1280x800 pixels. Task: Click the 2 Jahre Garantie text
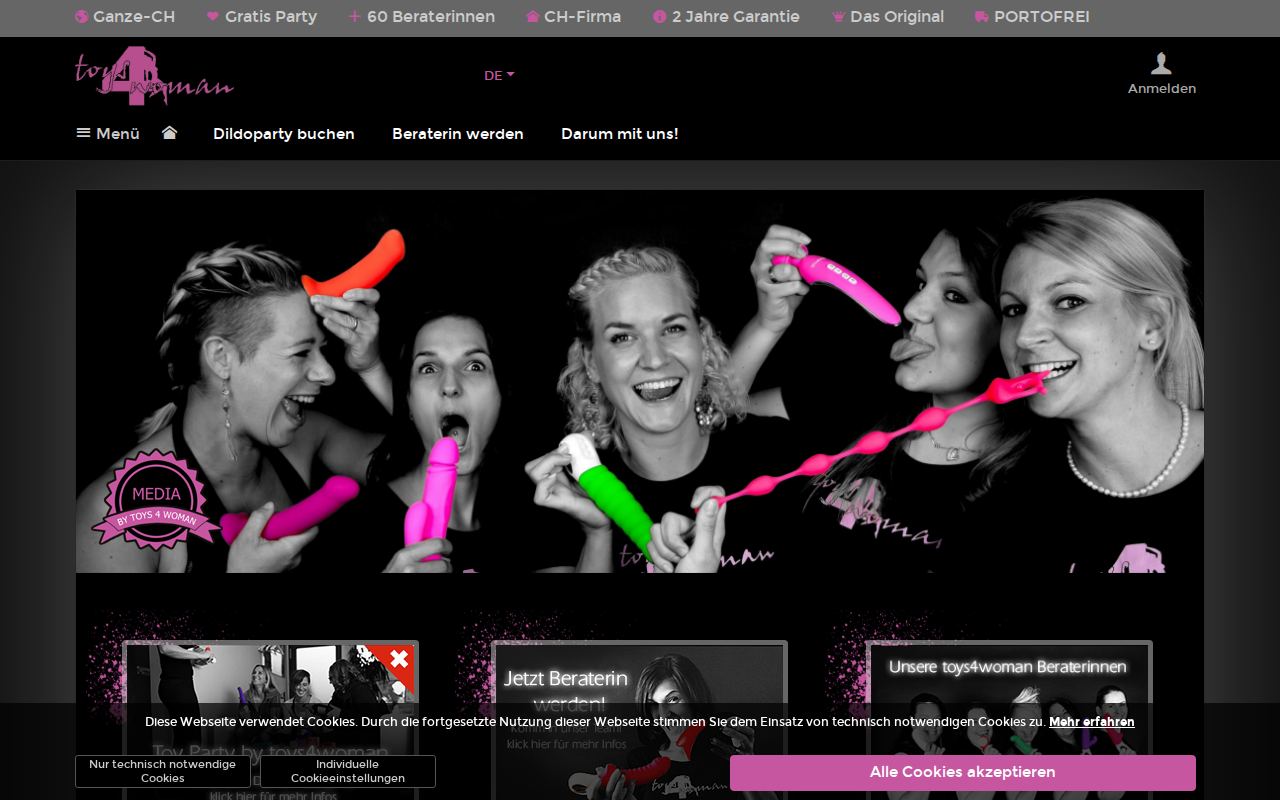point(736,17)
